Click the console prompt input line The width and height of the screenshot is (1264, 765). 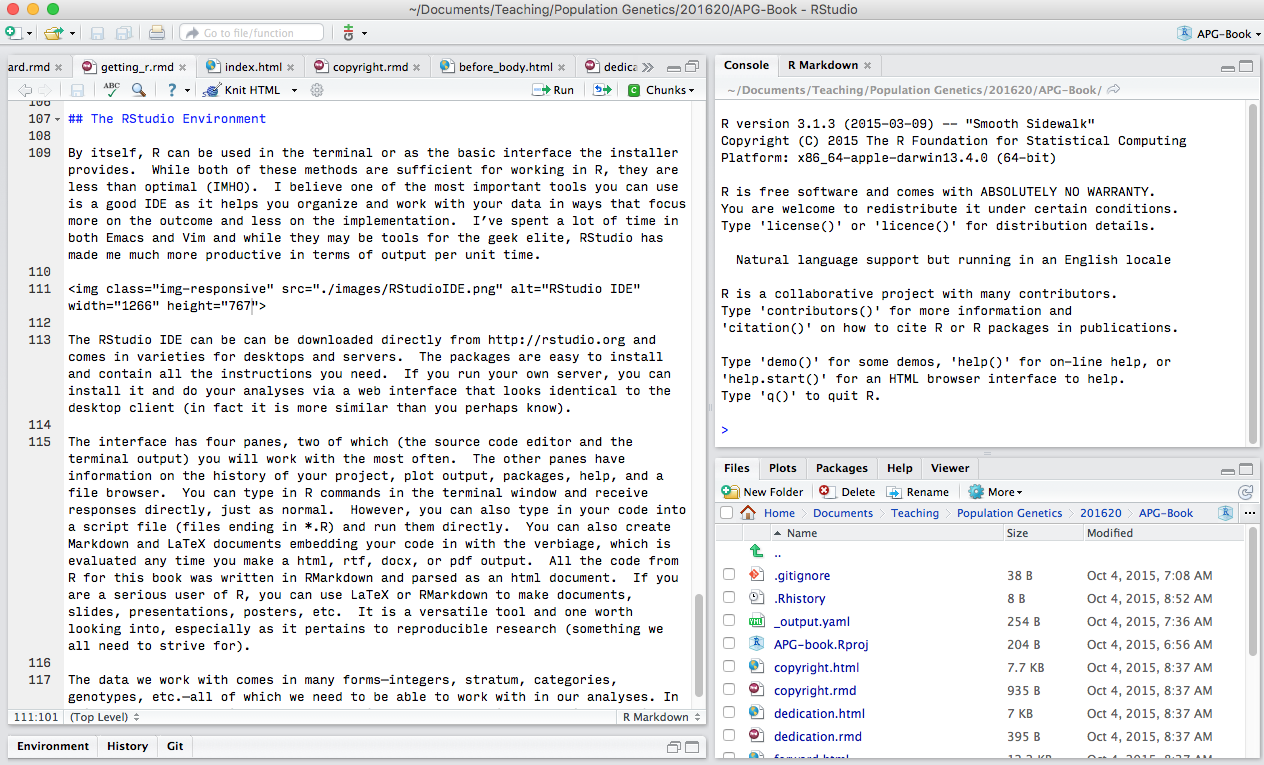[980, 430]
